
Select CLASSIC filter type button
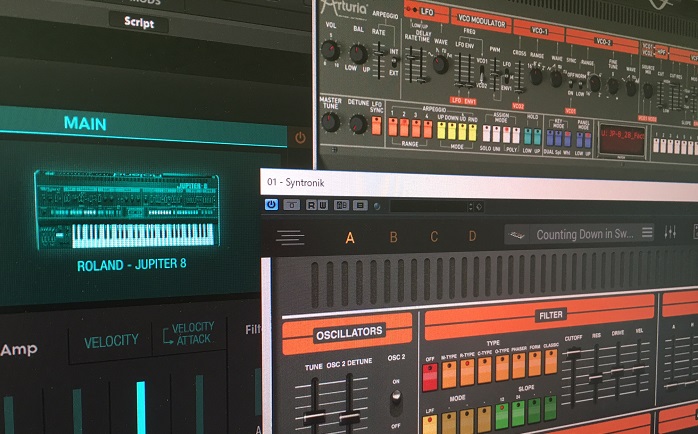coord(551,361)
